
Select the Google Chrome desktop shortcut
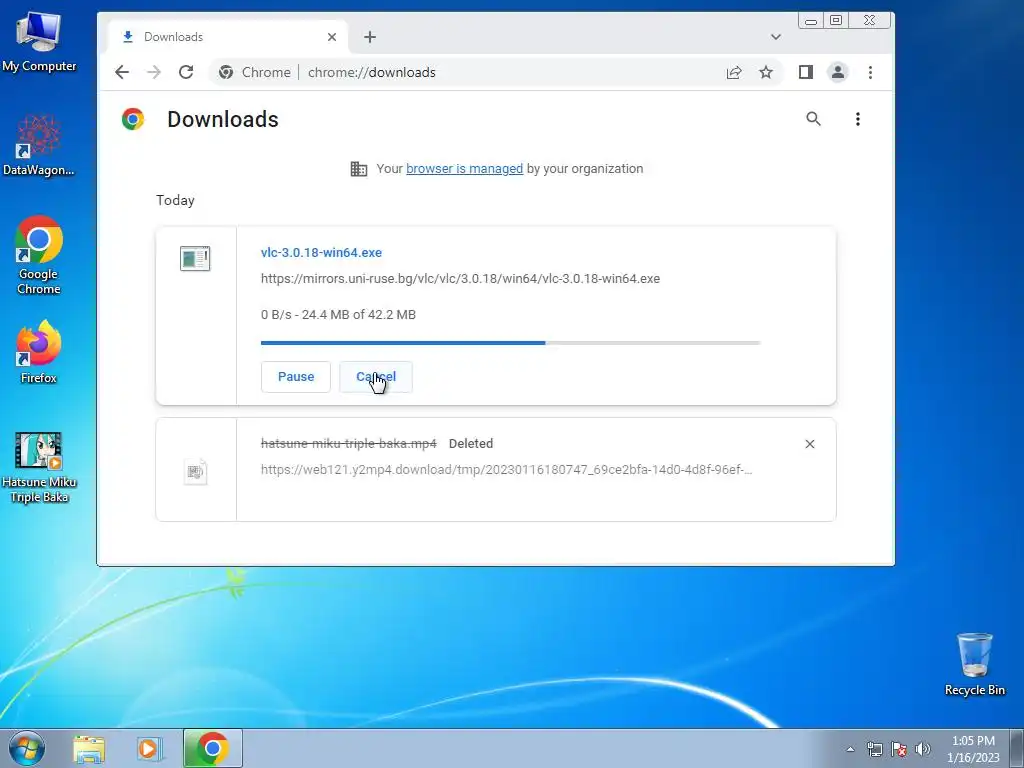[39, 255]
